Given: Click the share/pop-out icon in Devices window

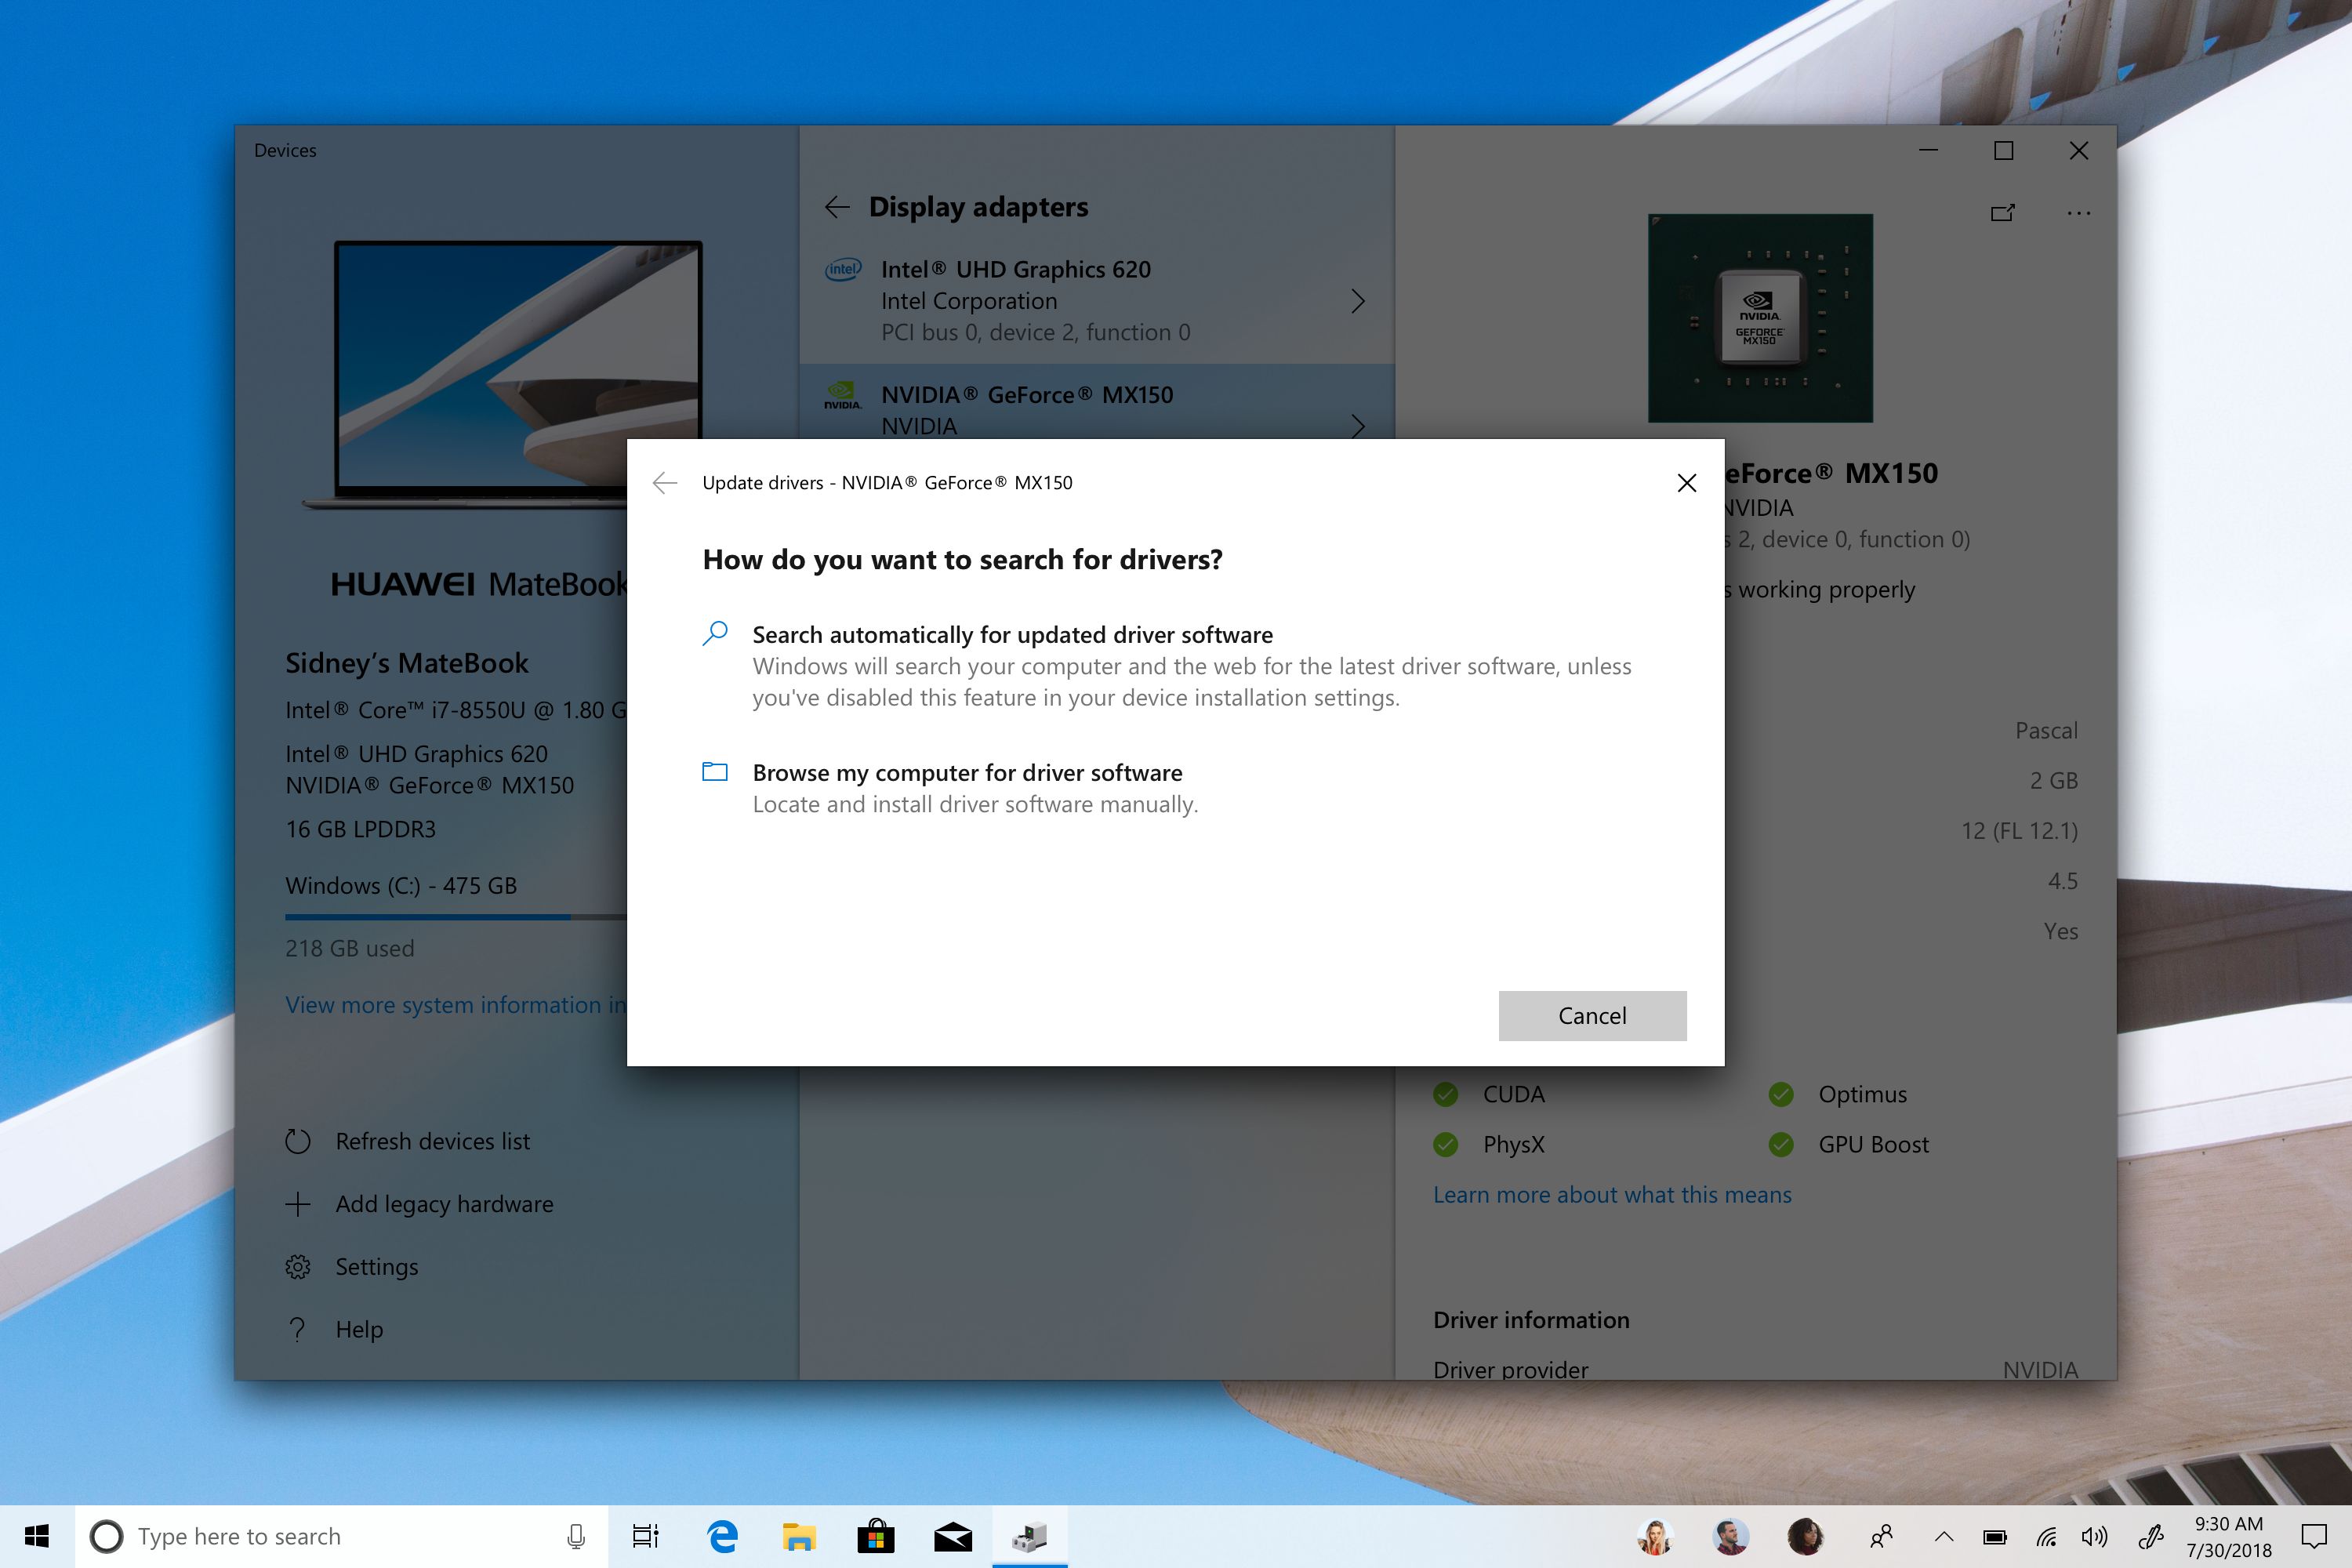Looking at the screenshot, I should click(x=2002, y=213).
